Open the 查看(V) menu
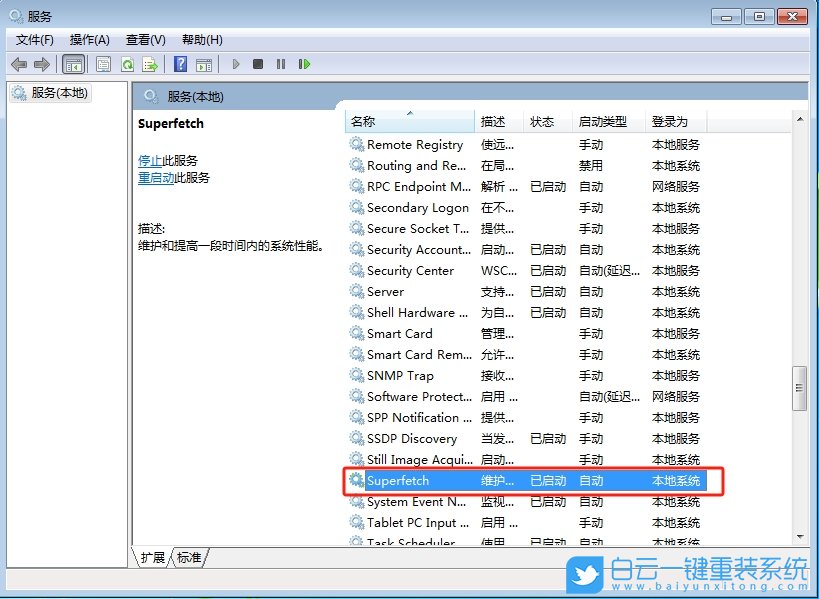Screen dimensions: 819x599 (x=144, y=40)
